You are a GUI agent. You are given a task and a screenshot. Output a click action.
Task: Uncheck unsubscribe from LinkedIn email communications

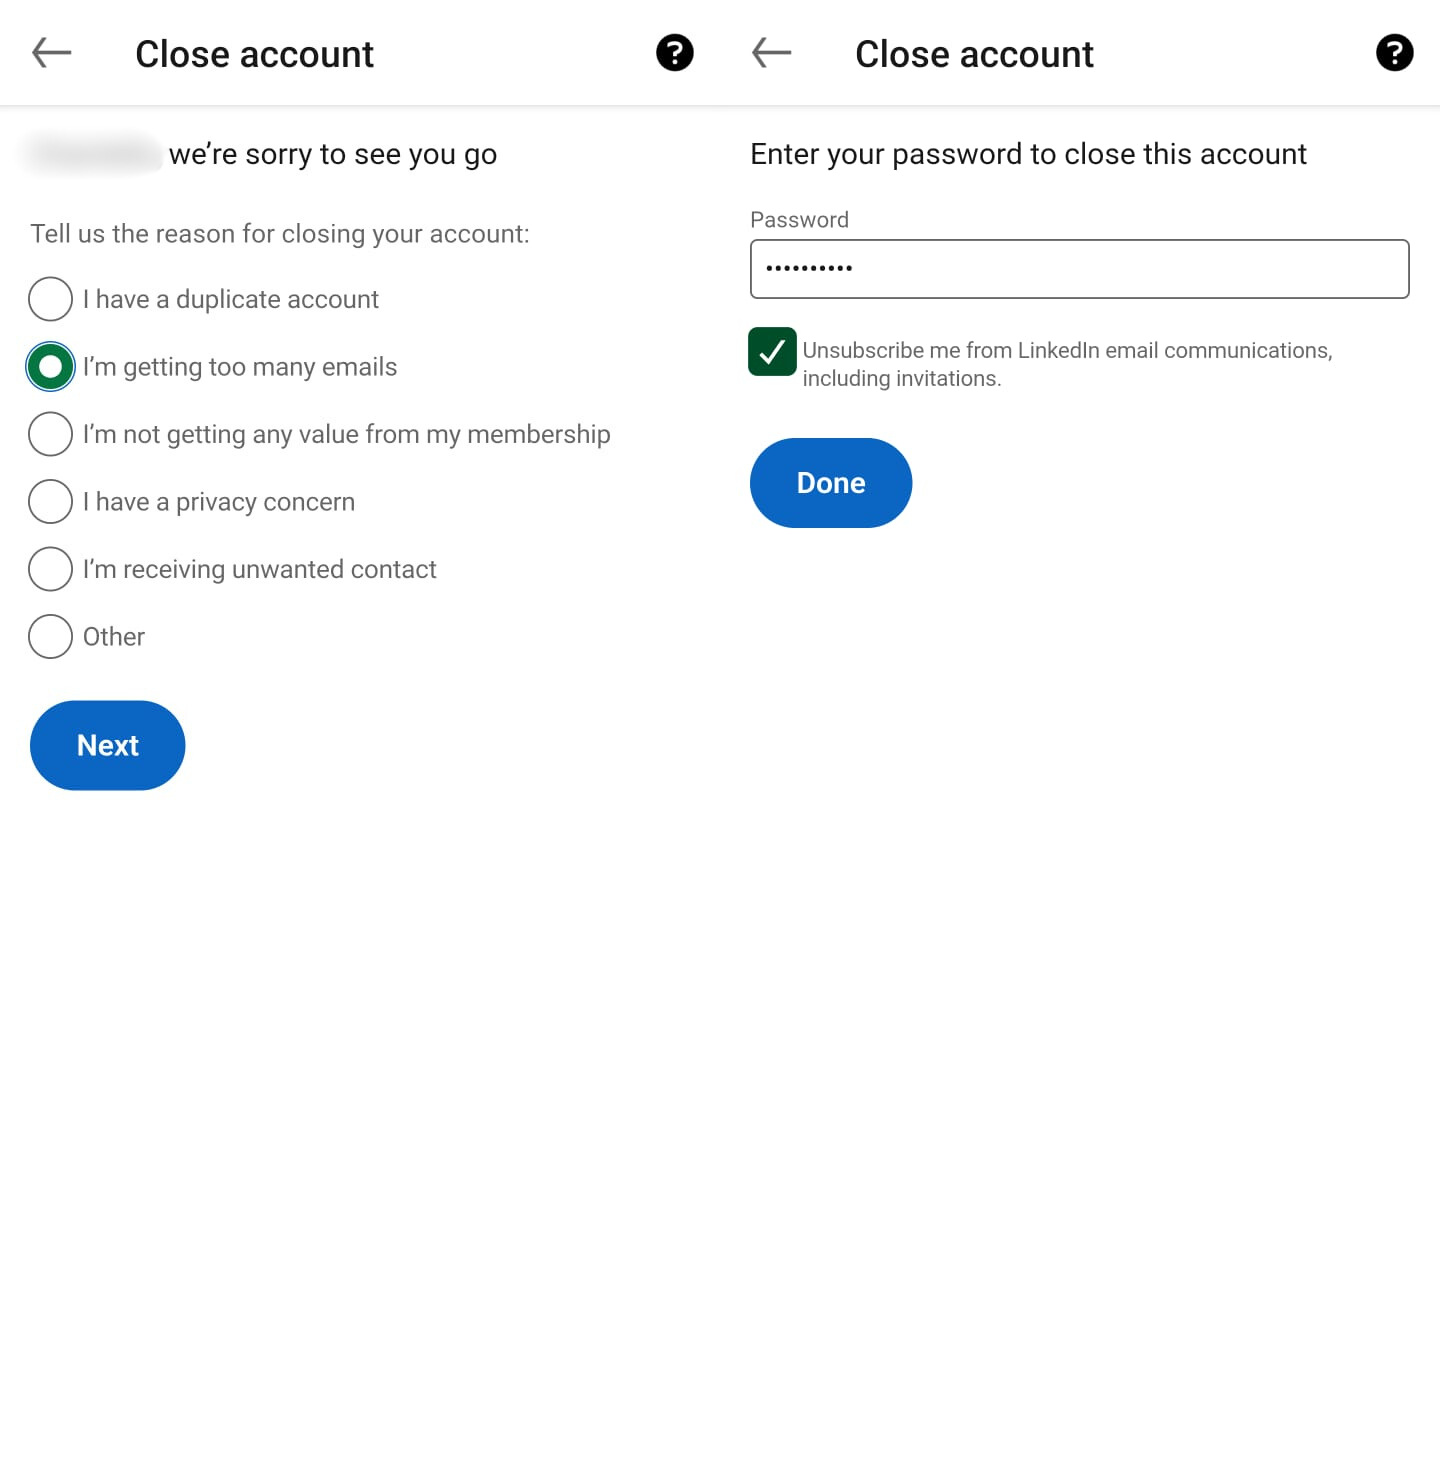[771, 353]
